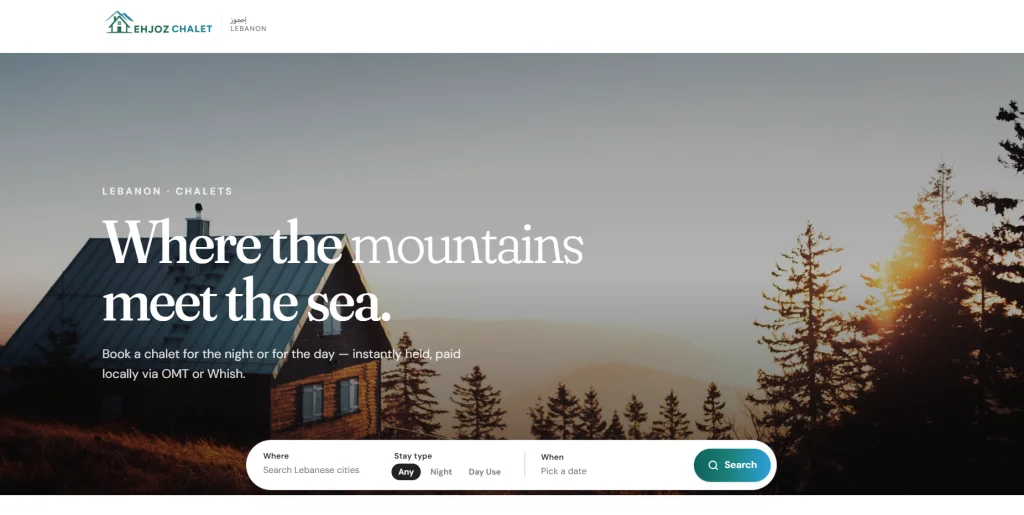Select the Any stay type option
Screen dimensions: 1024x515
(406, 472)
